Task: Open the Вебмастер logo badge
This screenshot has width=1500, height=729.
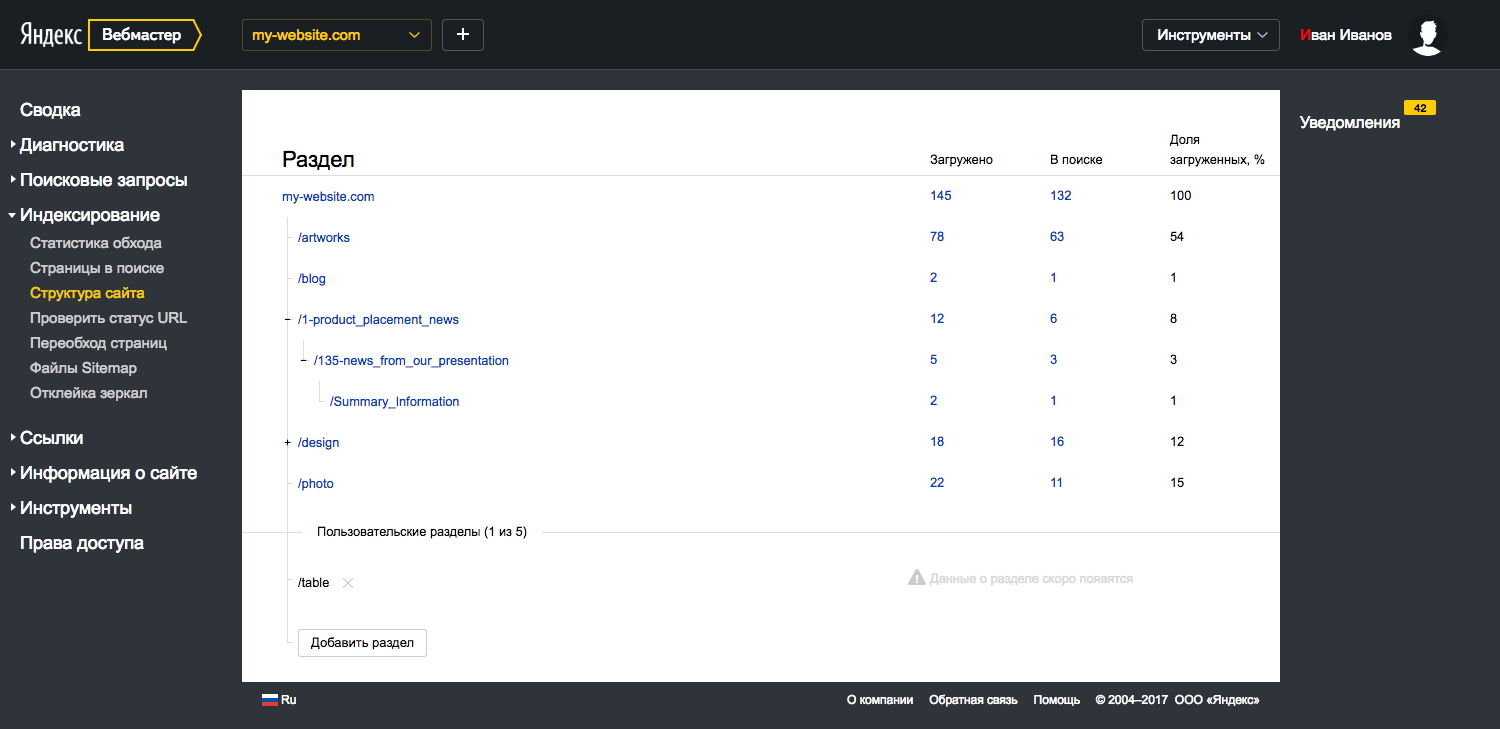Action: (x=144, y=35)
